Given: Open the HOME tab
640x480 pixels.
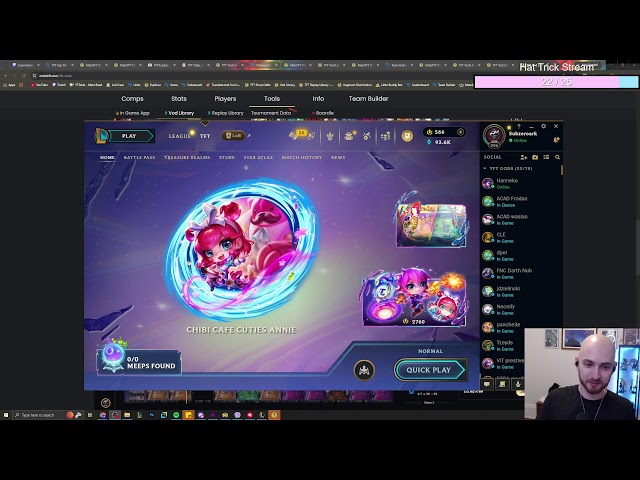Looking at the screenshot, I should tap(107, 157).
